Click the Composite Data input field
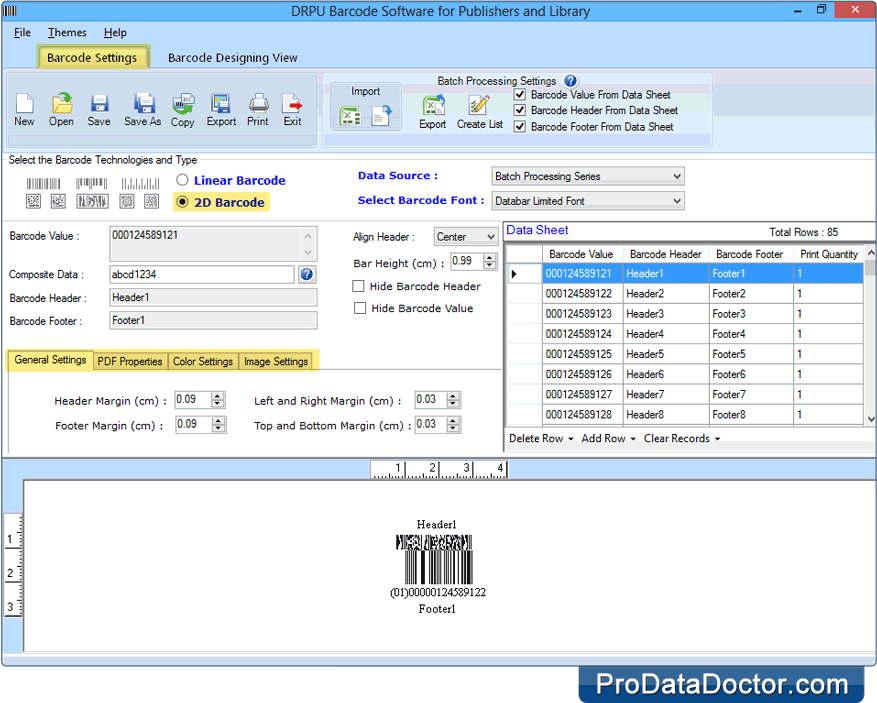877x703 pixels. (x=202, y=274)
